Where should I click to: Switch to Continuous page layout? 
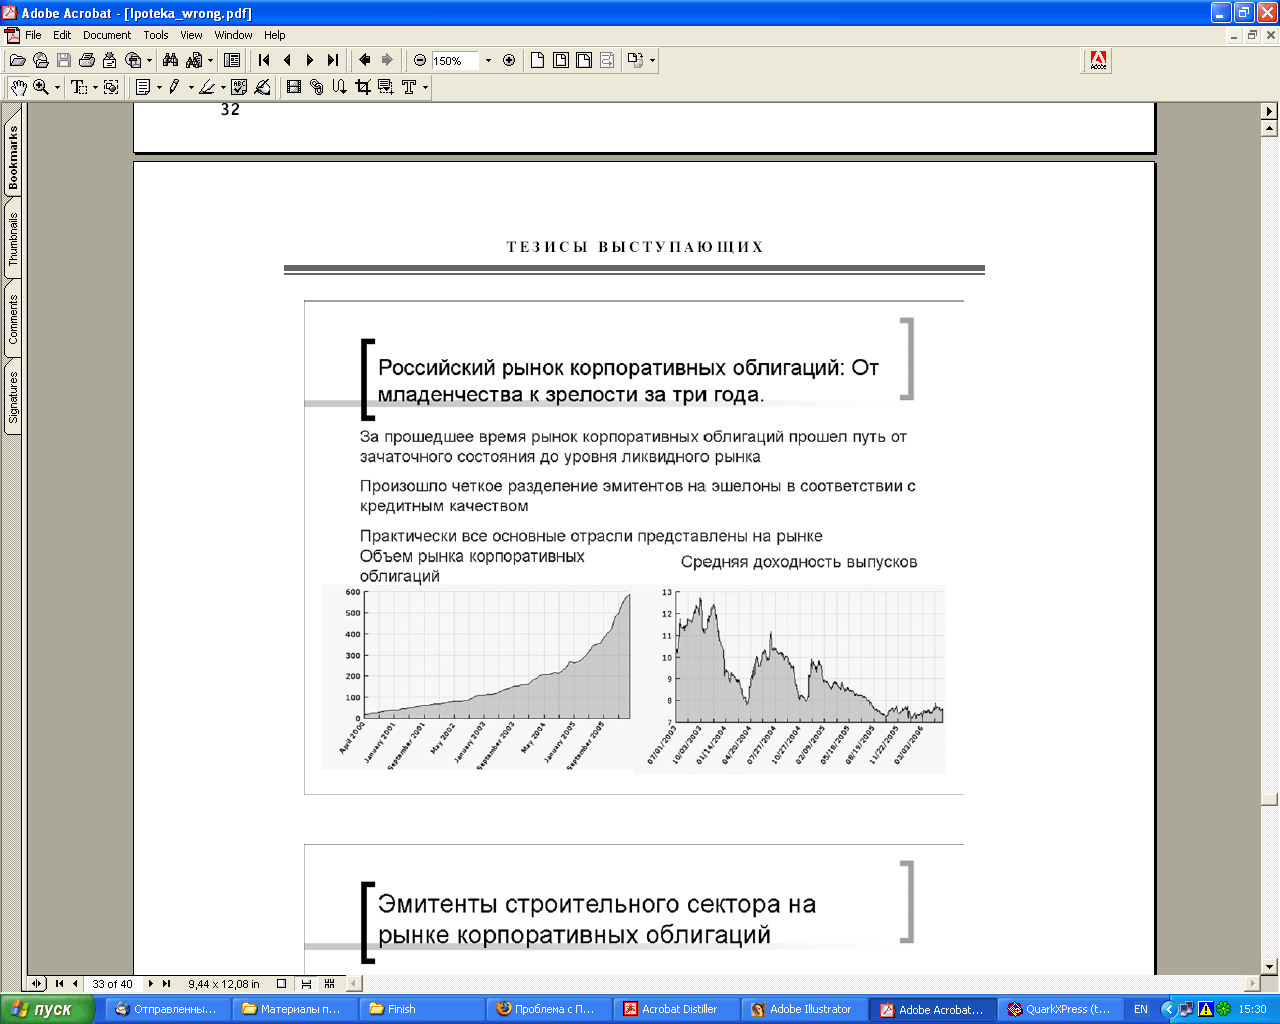[306, 984]
